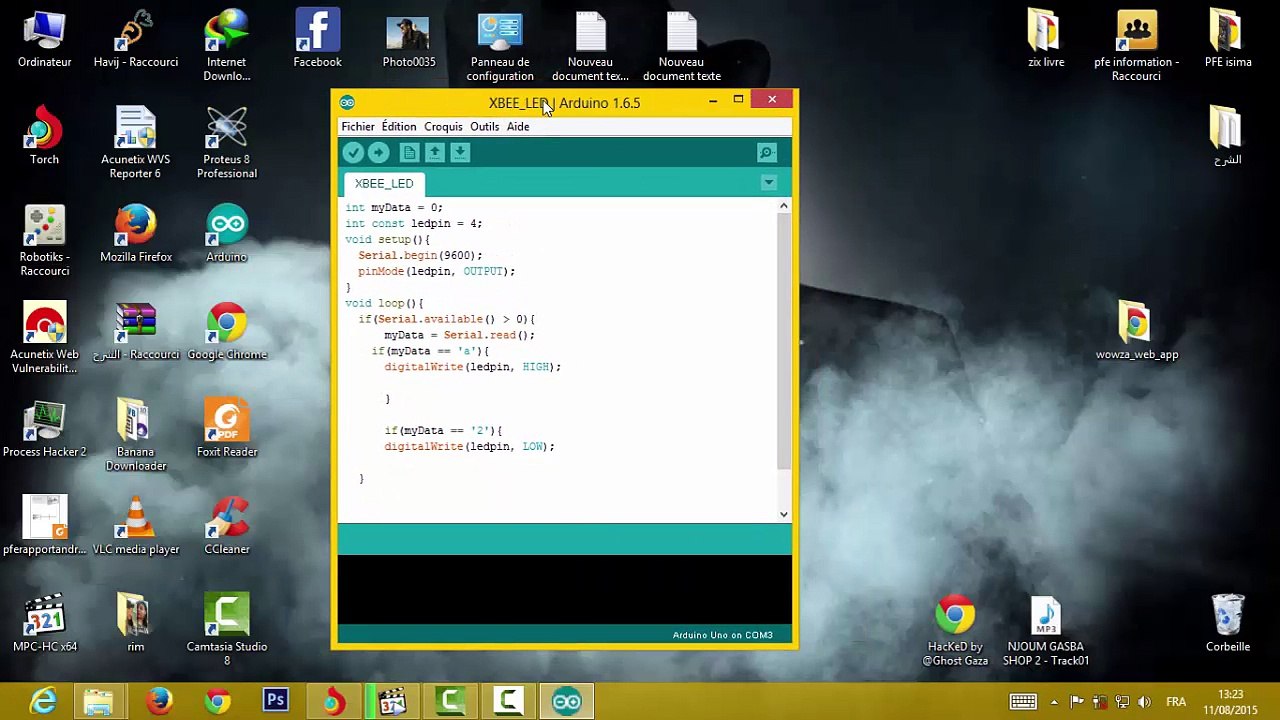The width and height of the screenshot is (1280, 720).
Task: Verify the sketch with the checkmark button
Action: pos(353,152)
